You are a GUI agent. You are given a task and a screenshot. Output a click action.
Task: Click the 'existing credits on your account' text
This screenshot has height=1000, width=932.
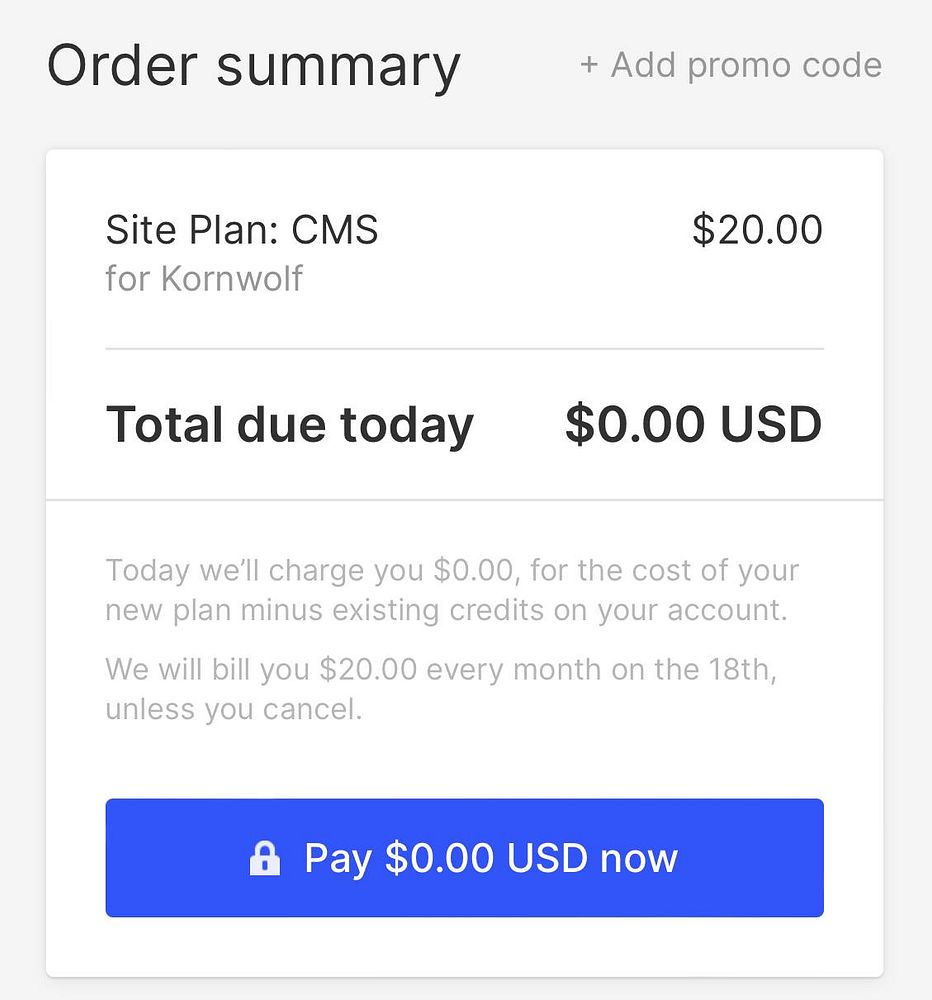580,610
